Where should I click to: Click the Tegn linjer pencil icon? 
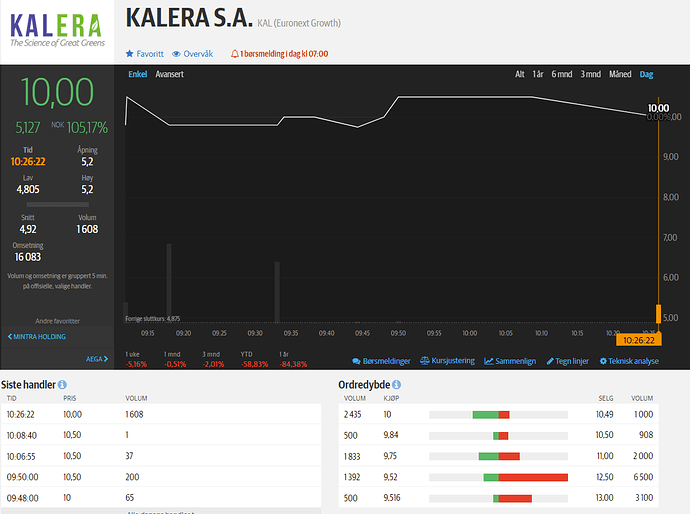coord(550,361)
